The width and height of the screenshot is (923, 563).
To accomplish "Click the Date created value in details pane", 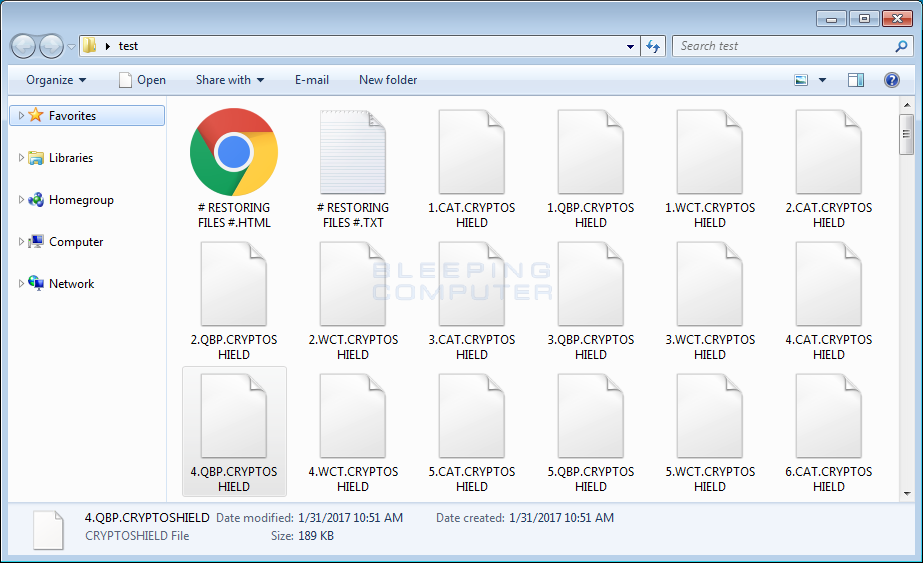I will tap(561, 518).
